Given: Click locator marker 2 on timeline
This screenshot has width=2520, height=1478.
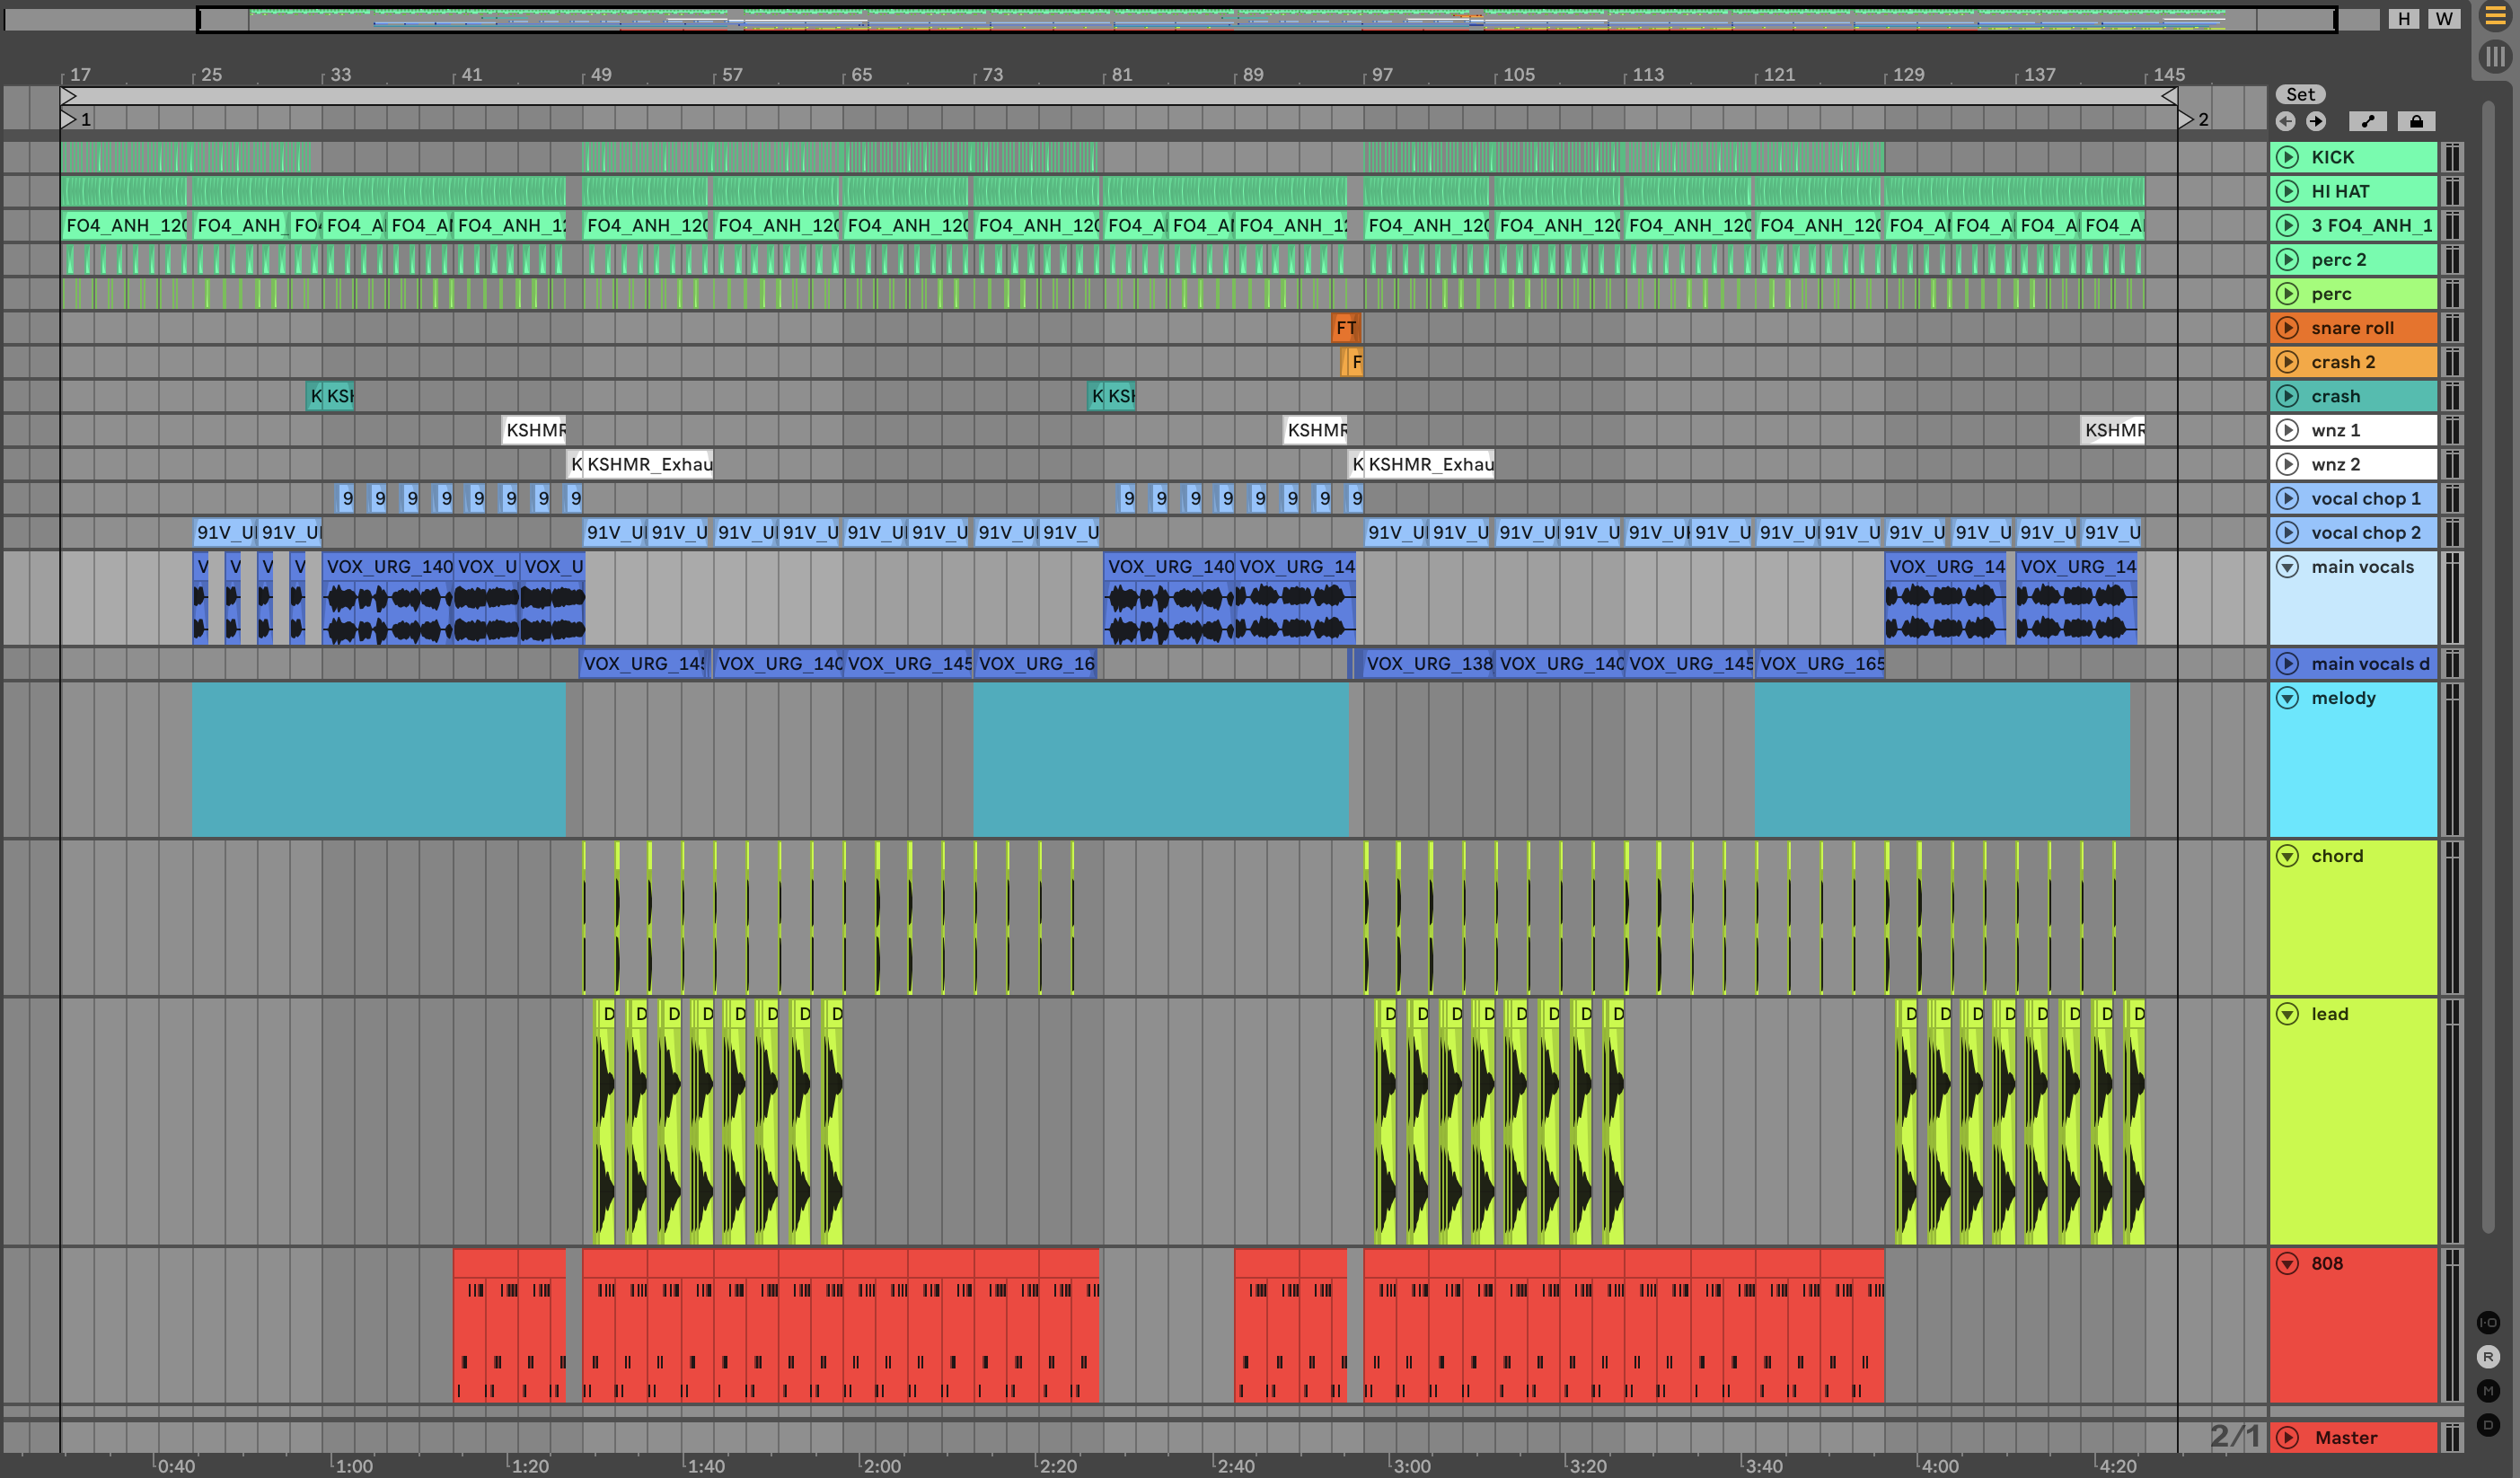Looking at the screenshot, I should 2186,119.
